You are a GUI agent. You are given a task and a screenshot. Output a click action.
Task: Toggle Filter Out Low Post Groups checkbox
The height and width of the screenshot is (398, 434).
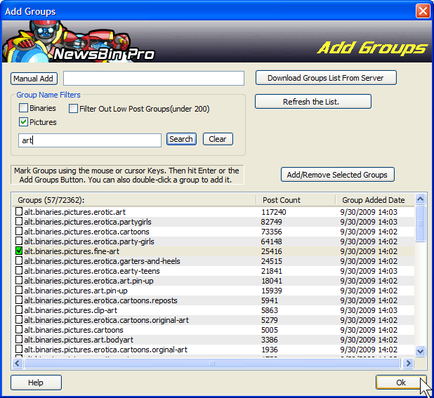pyautogui.click(x=73, y=108)
